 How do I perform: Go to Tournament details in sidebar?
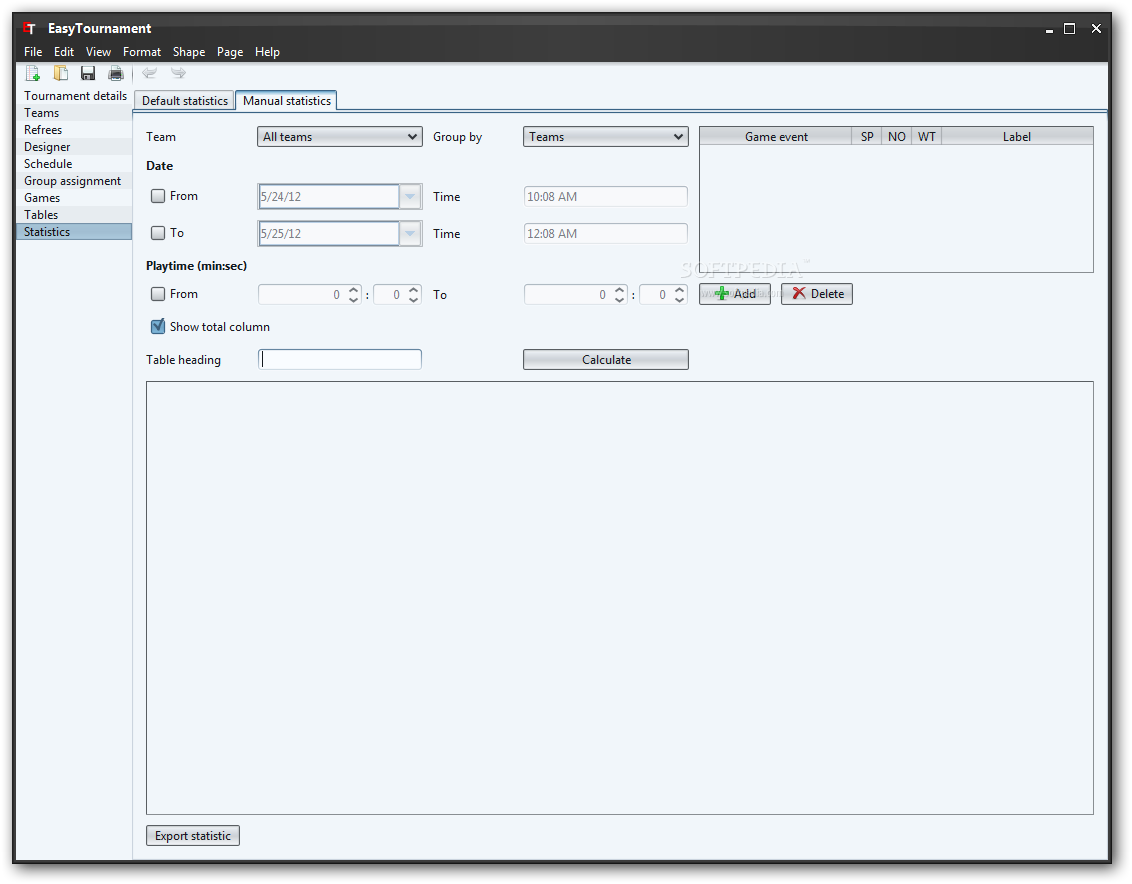tap(74, 96)
